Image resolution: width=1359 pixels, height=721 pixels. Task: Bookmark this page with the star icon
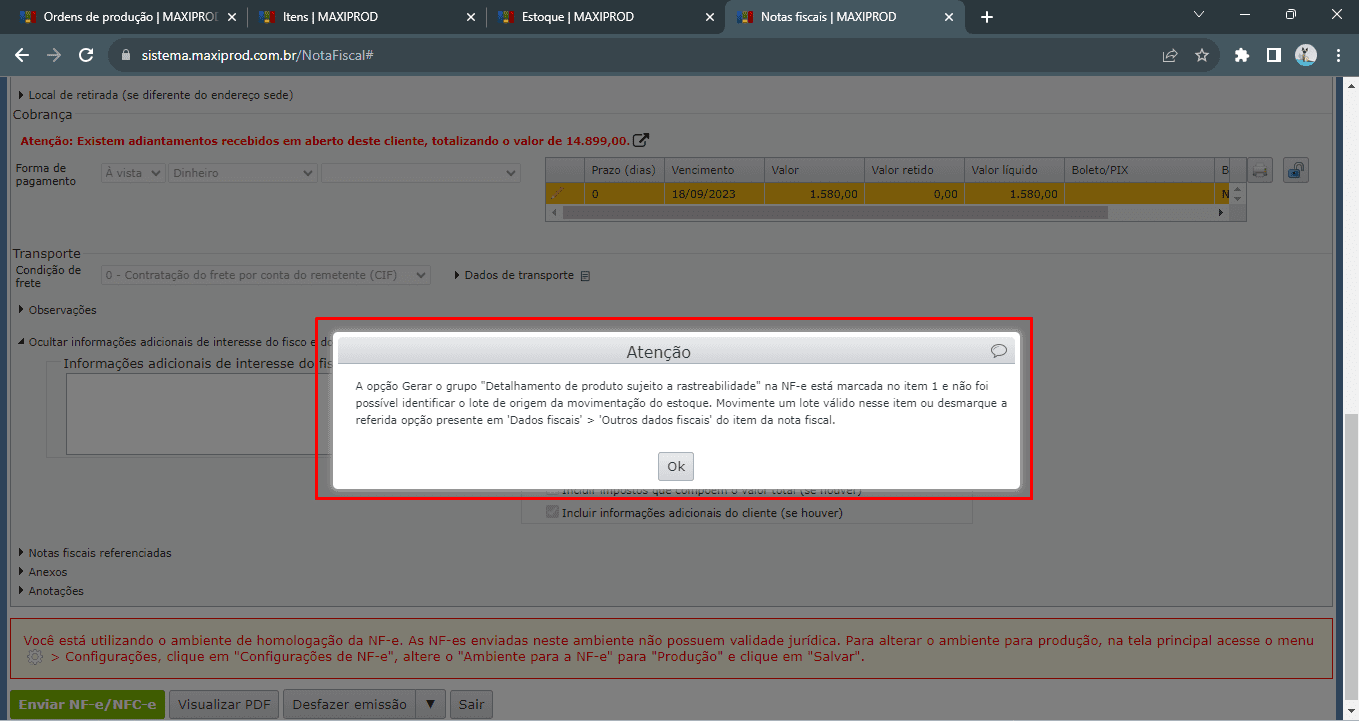1202,56
